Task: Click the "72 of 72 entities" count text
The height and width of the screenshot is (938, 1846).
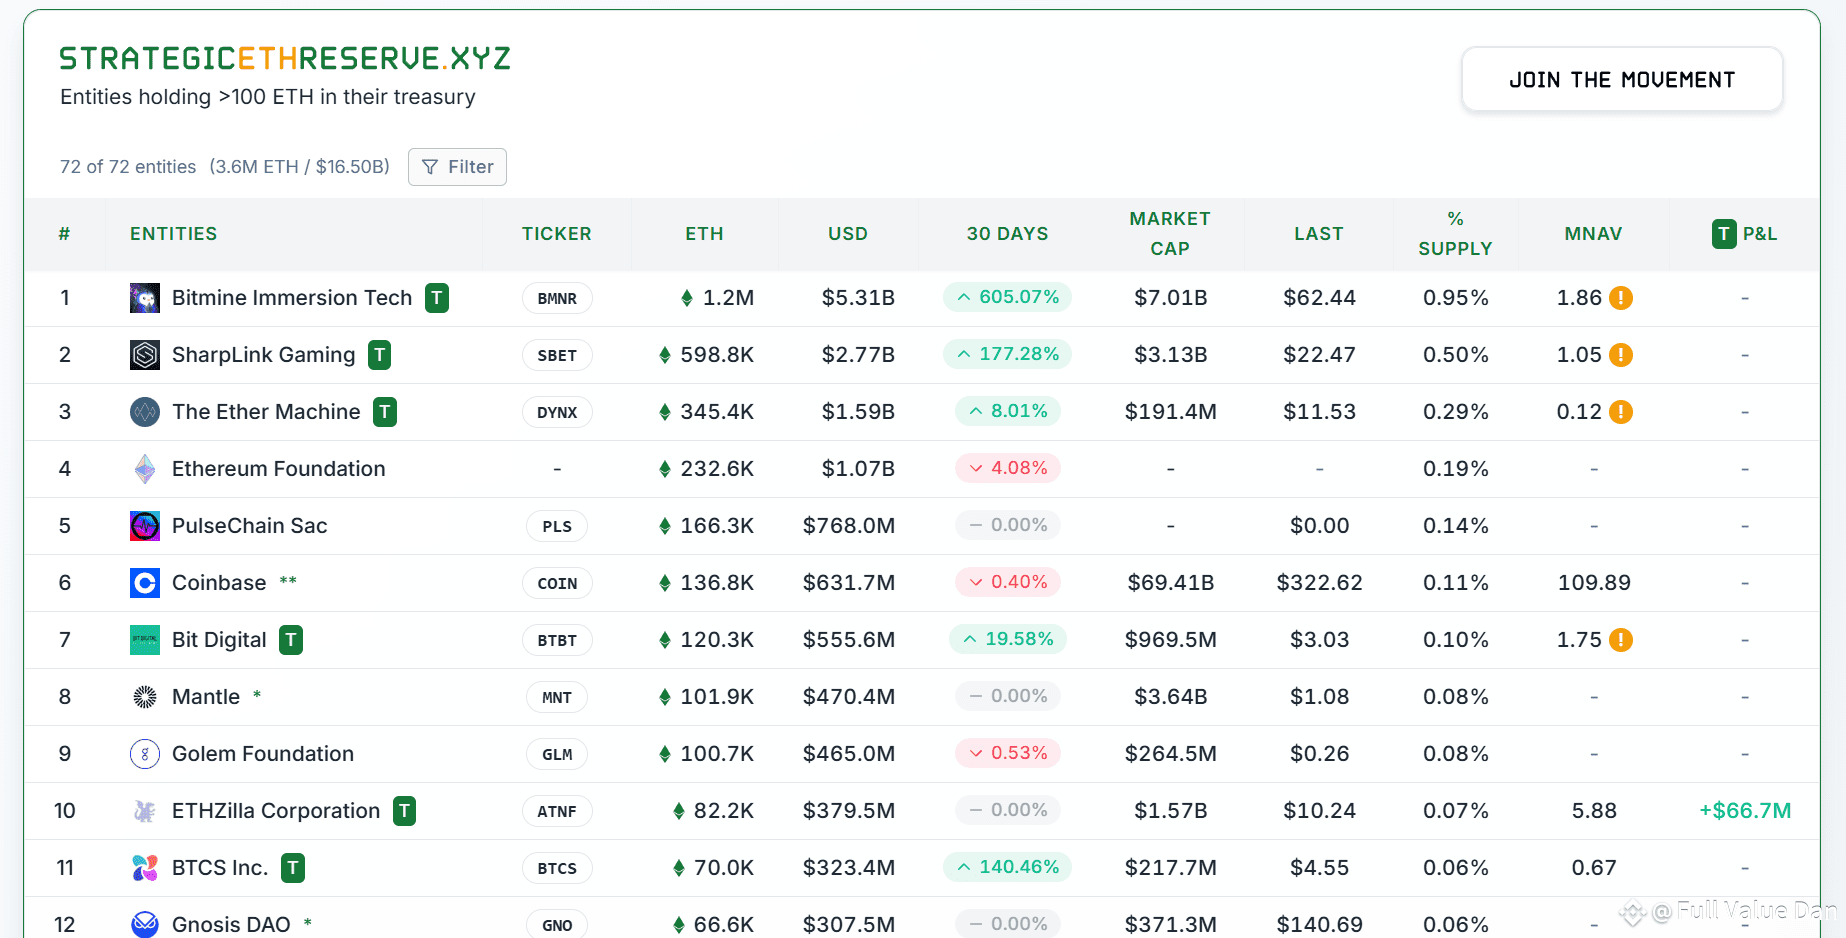Action: (x=128, y=167)
